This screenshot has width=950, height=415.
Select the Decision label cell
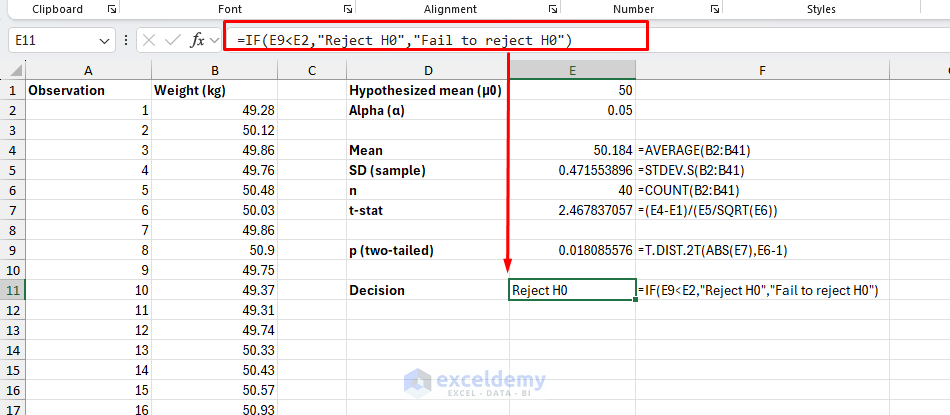pos(428,290)
